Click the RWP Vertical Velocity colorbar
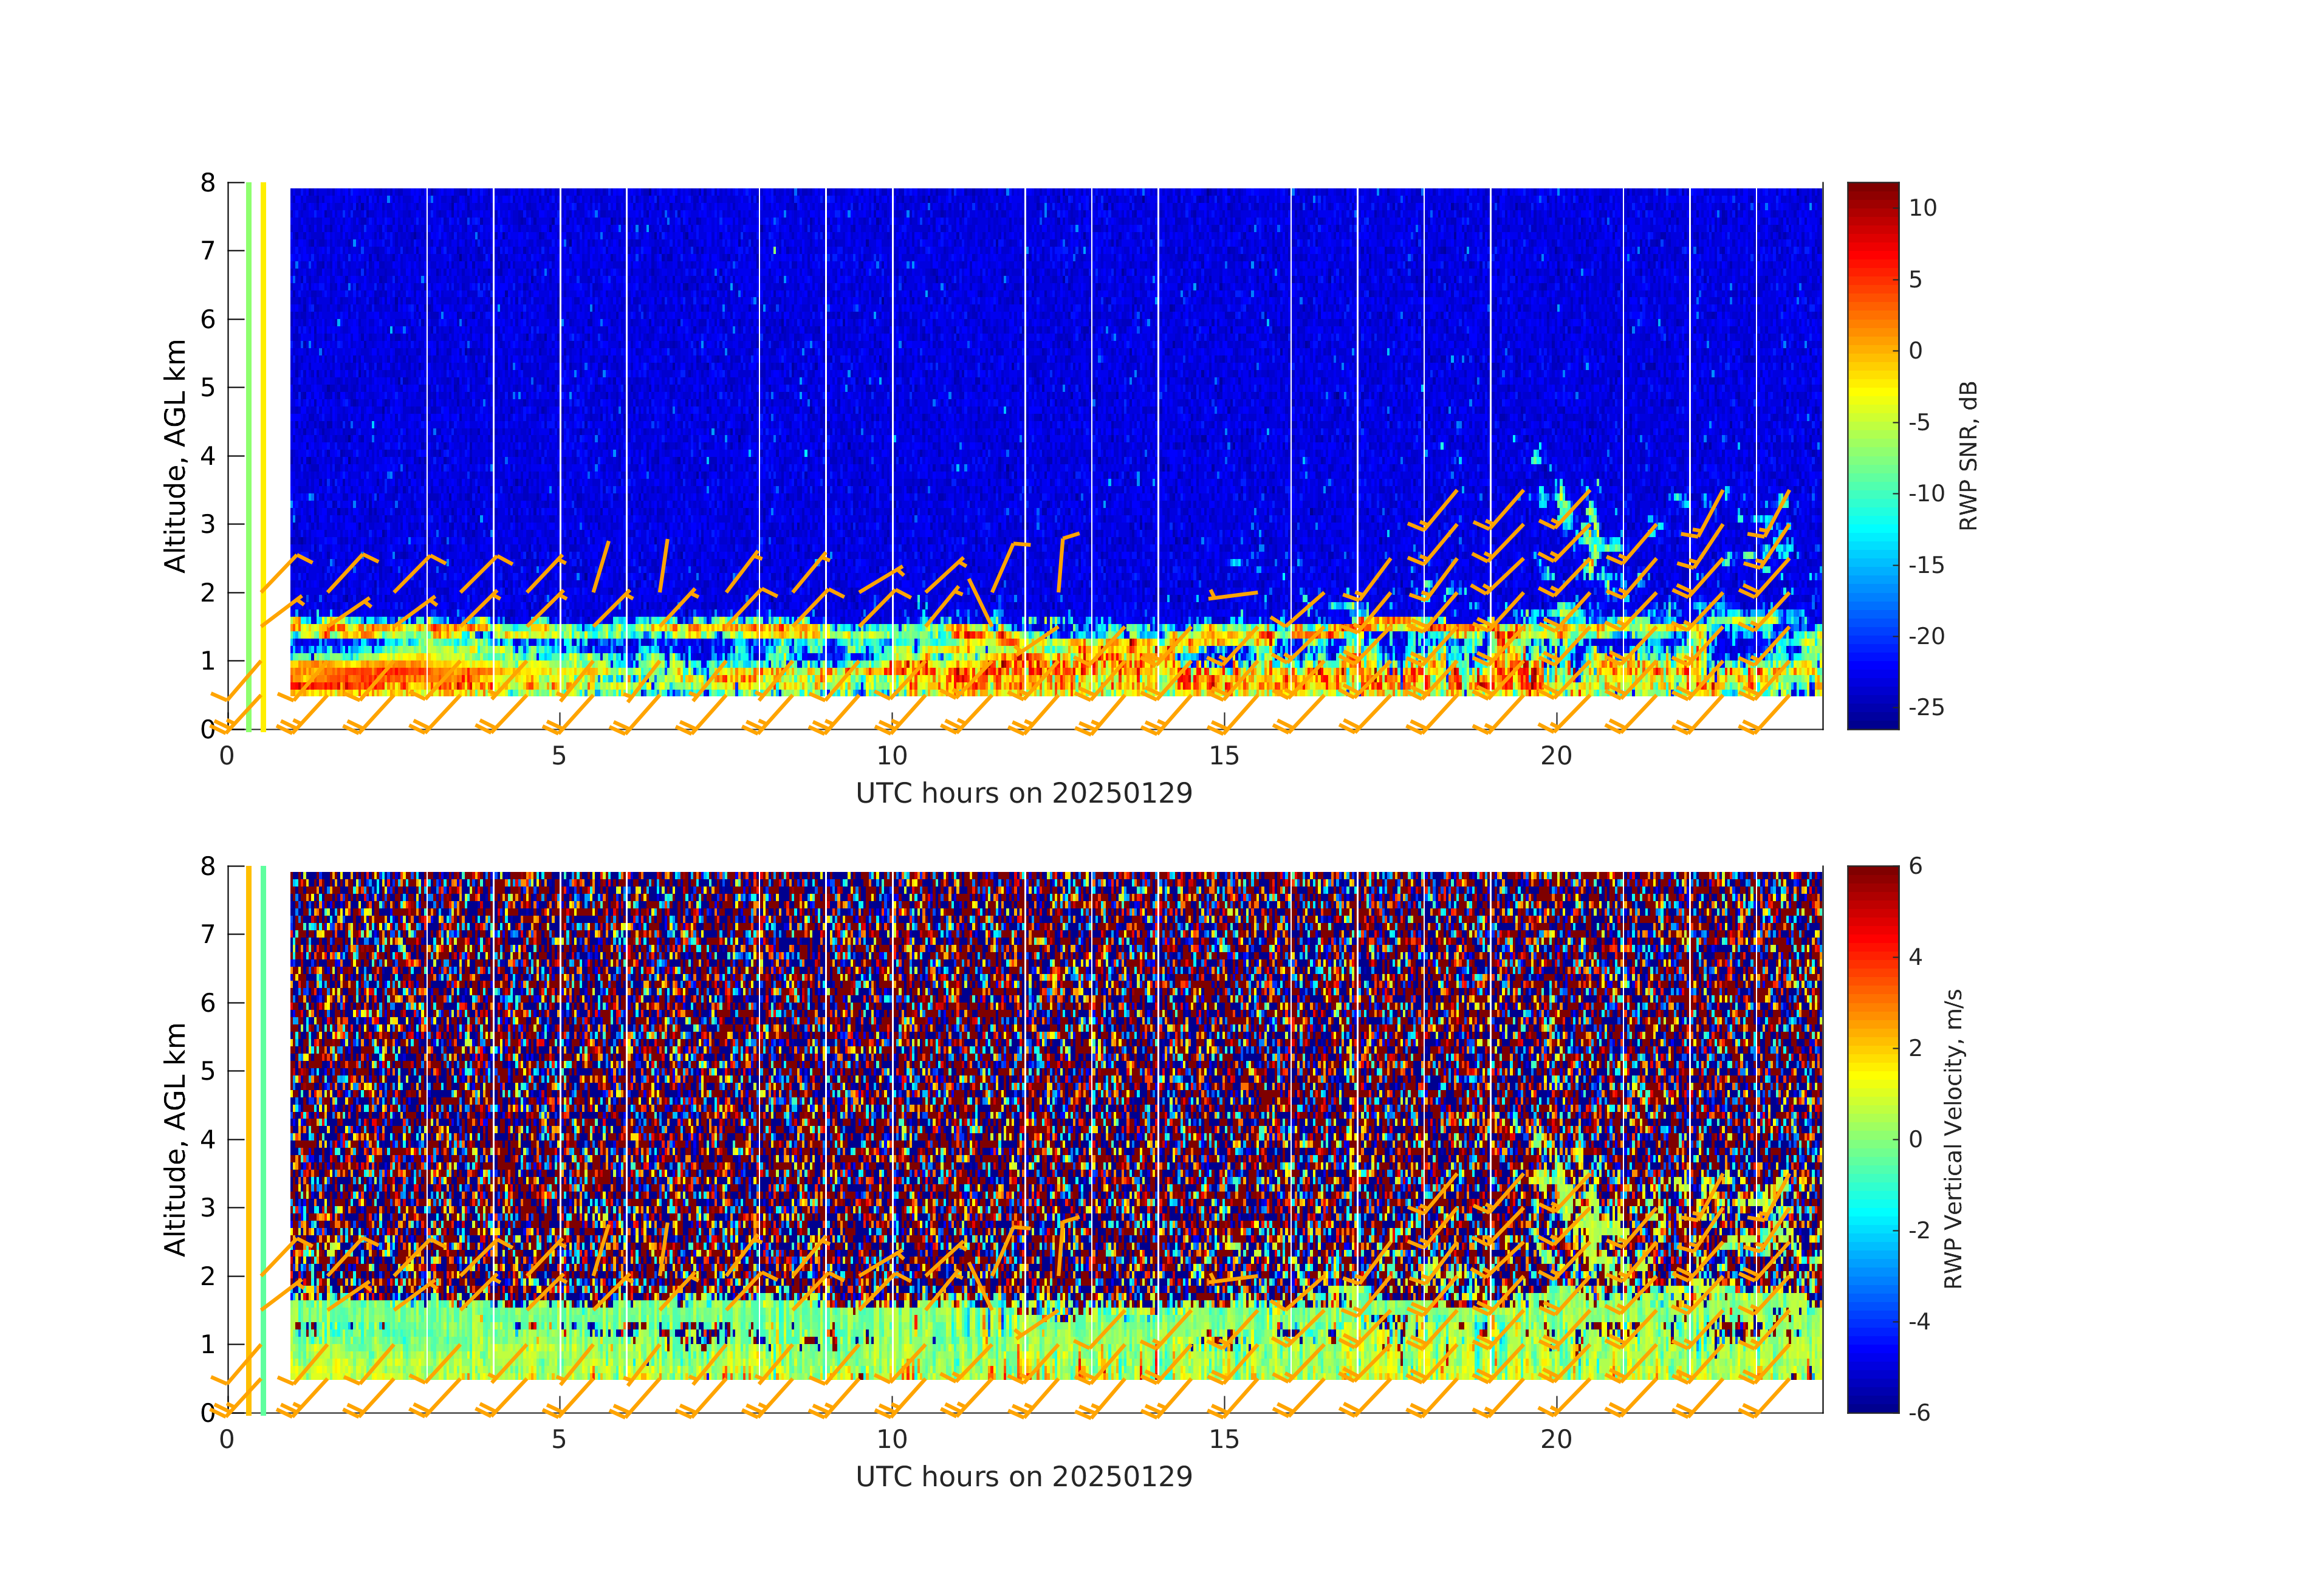Screen dimensions: 2324x1595 1872,1139
